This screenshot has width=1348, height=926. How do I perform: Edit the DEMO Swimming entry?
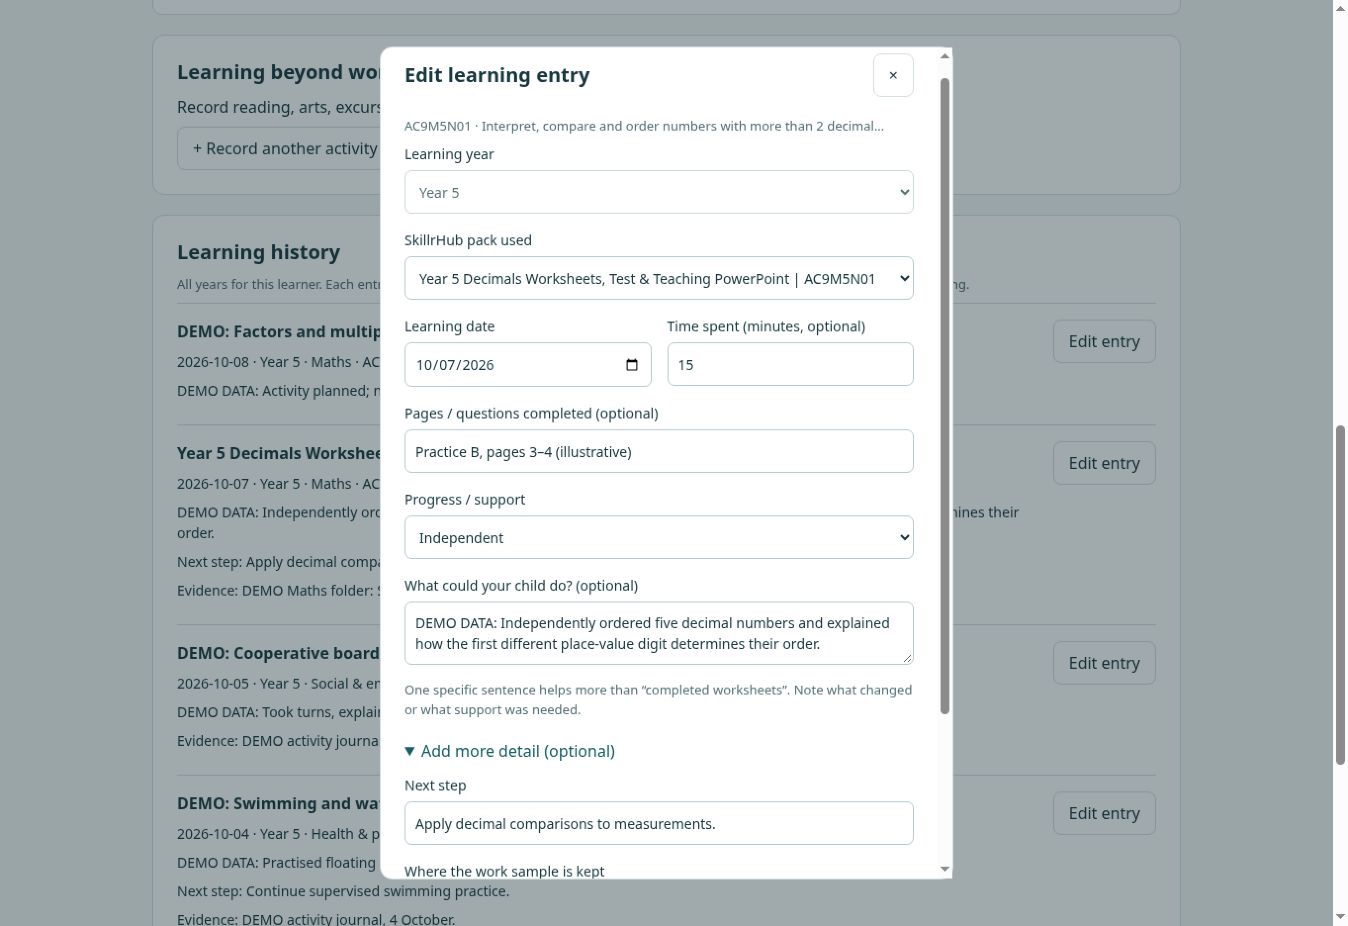coord(1104,813)
